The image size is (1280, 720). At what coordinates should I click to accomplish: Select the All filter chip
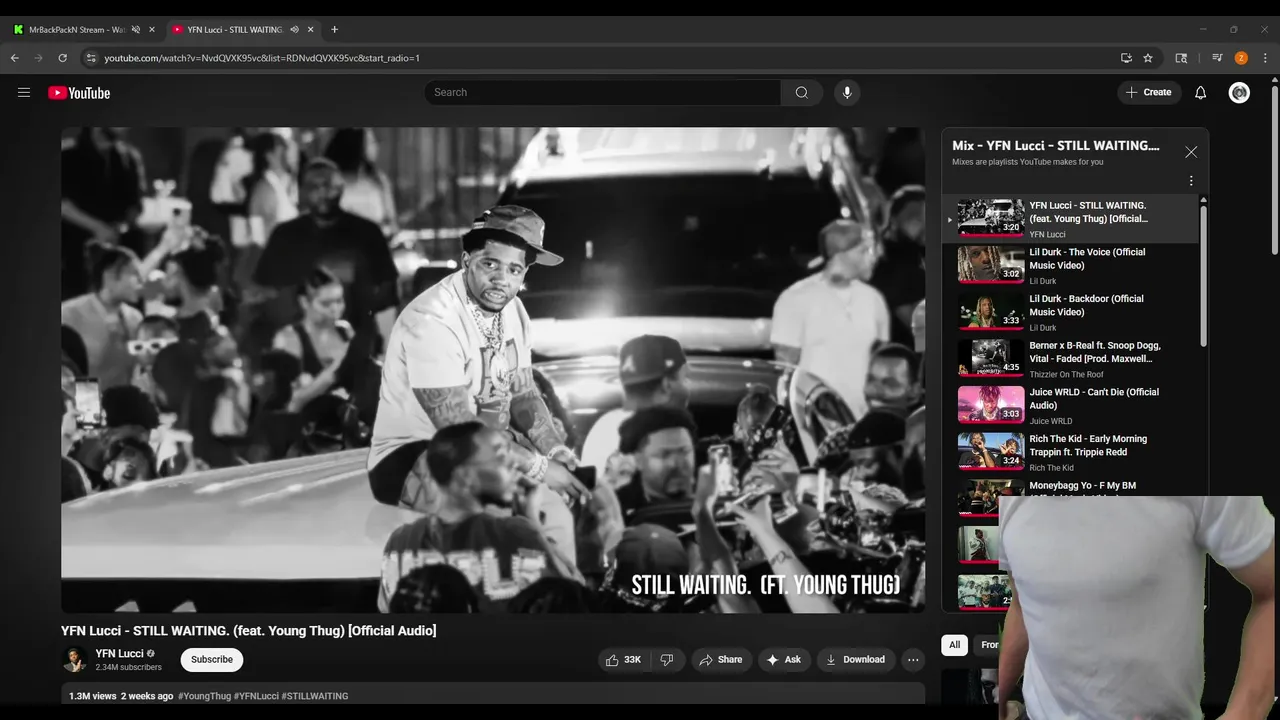coord(954,645)
